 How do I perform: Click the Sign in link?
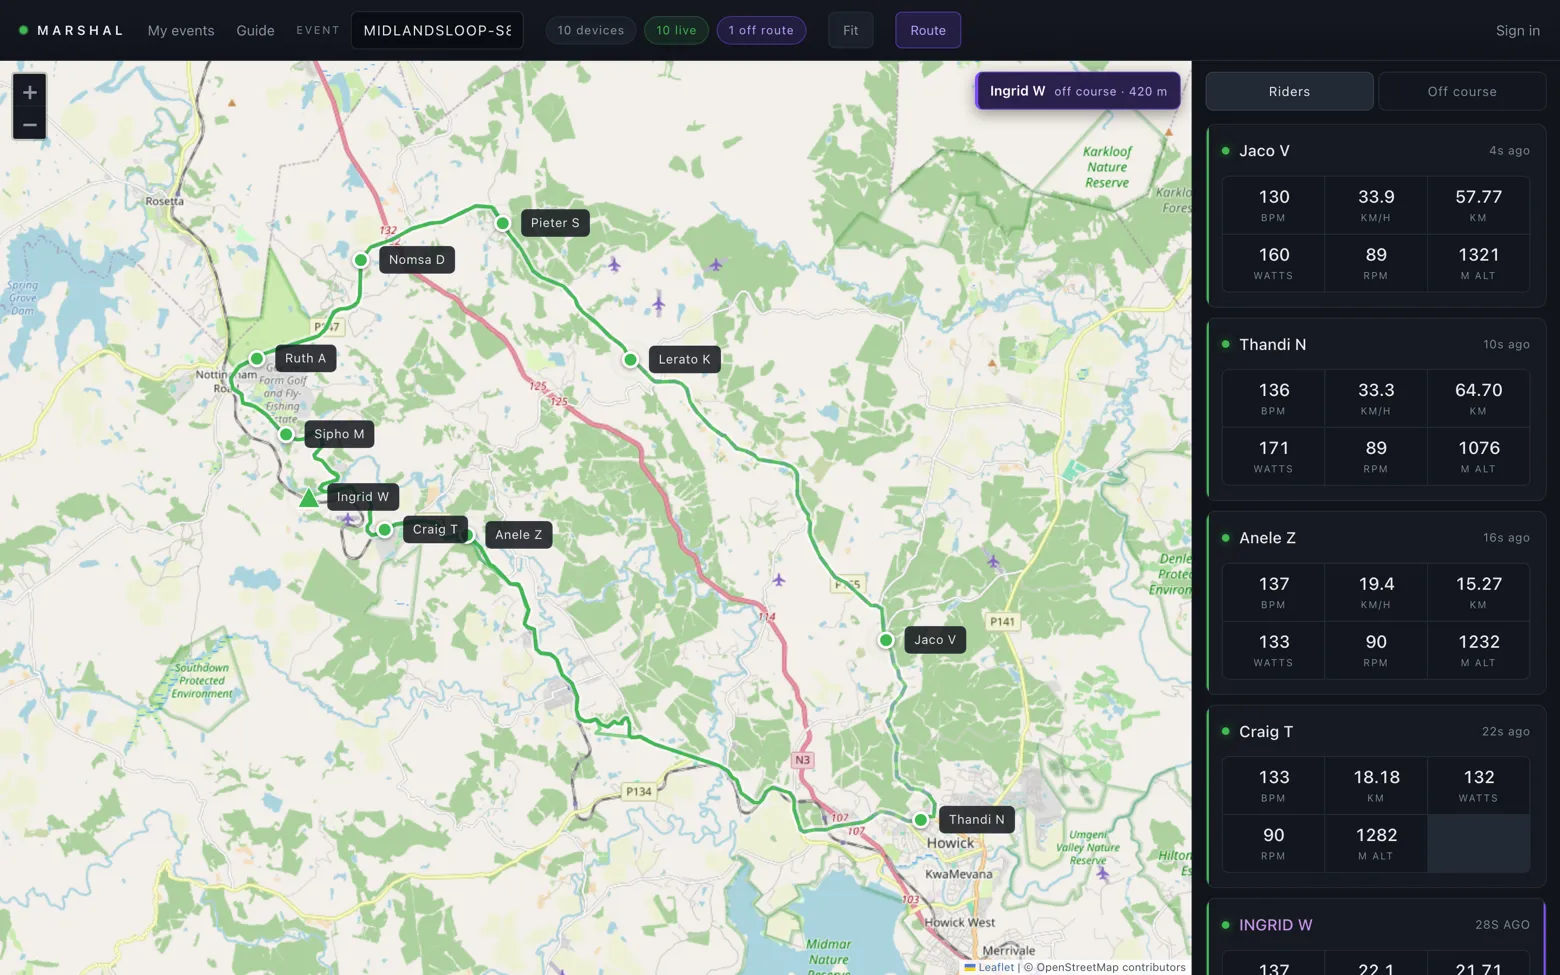click(x=1517, y=30)
